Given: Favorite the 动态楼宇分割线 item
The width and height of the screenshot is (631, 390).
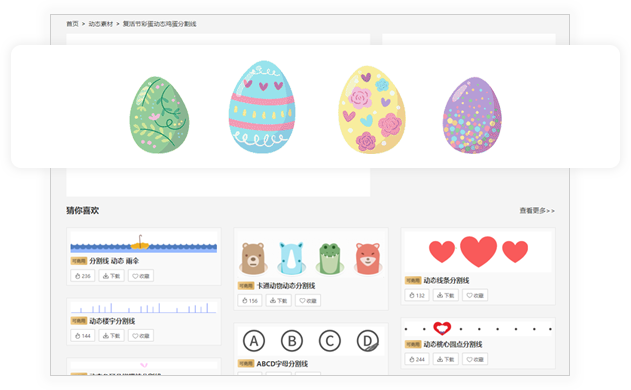Looking at the screenshot, I should coord(141,336).
